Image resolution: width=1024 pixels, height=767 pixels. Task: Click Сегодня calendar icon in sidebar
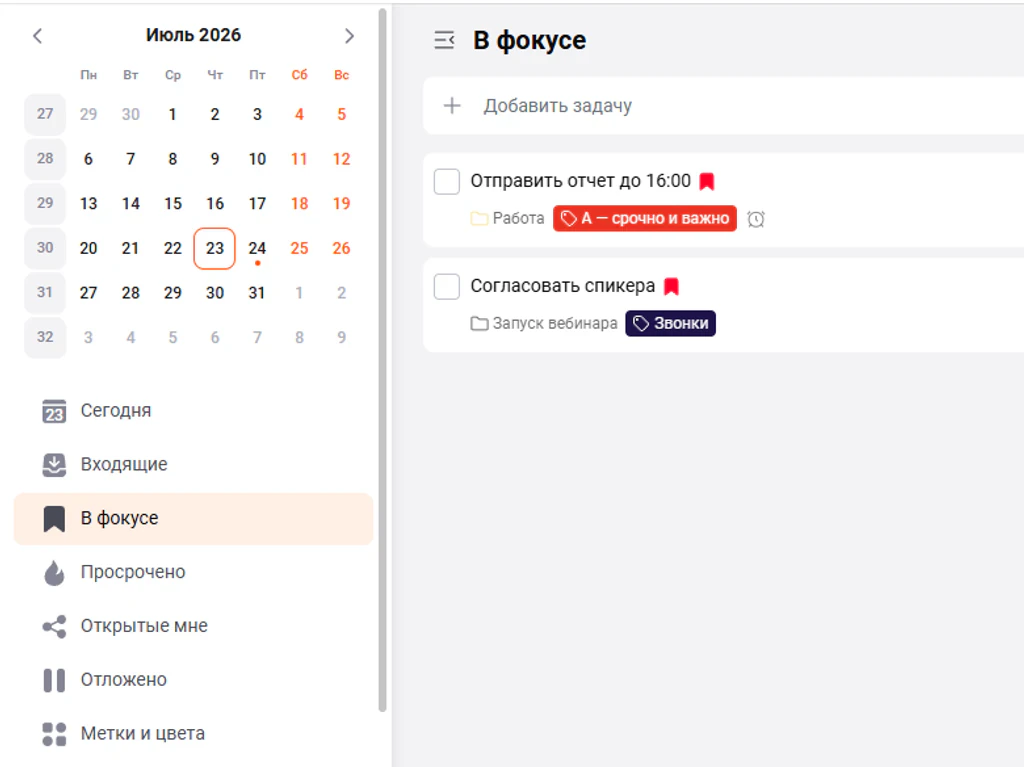click(x=54, y=411)
